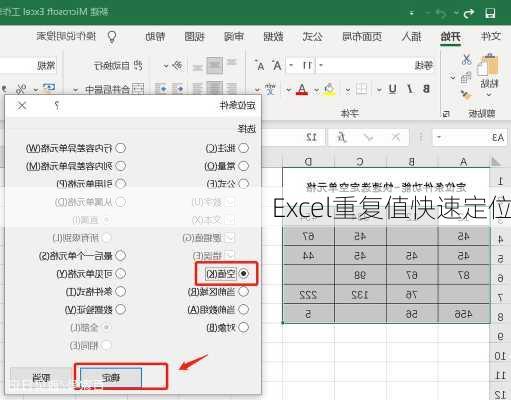Select 可见单元格(Y) radio button

tap(120, 274)
